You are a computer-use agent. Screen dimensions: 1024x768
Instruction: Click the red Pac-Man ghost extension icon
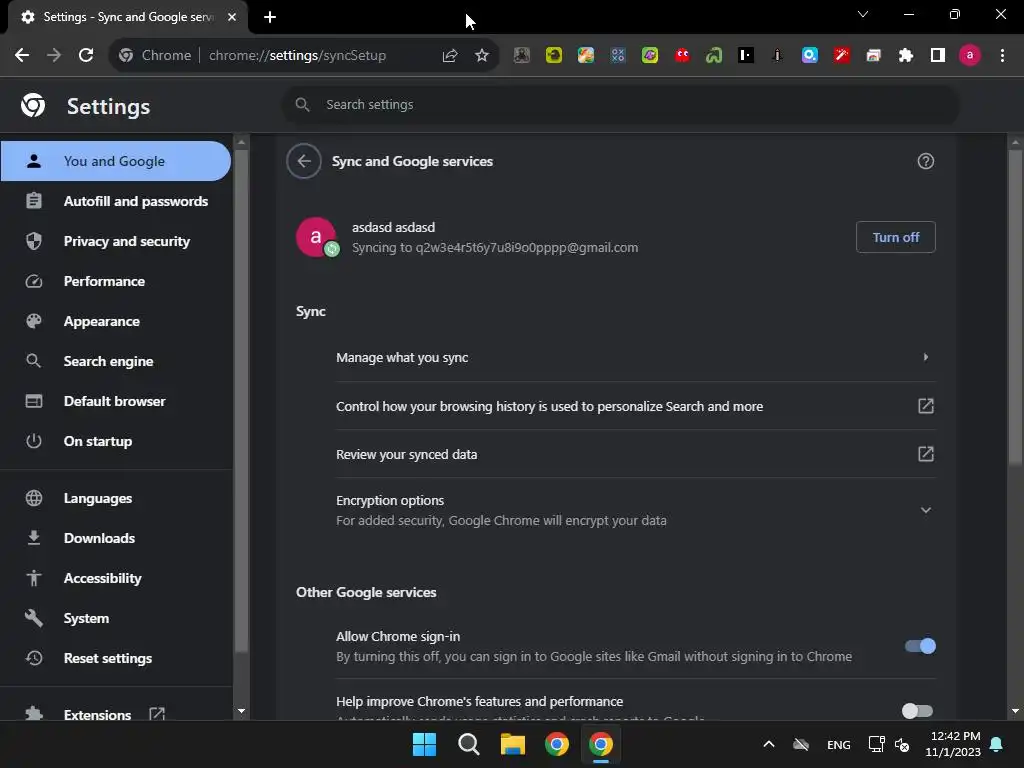(x=682, y=56)
